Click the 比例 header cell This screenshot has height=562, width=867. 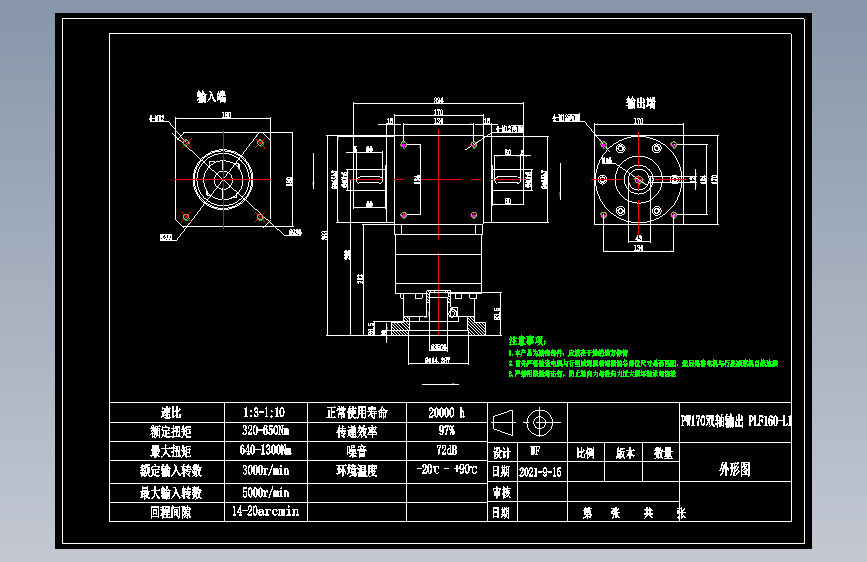click(586, 452)
